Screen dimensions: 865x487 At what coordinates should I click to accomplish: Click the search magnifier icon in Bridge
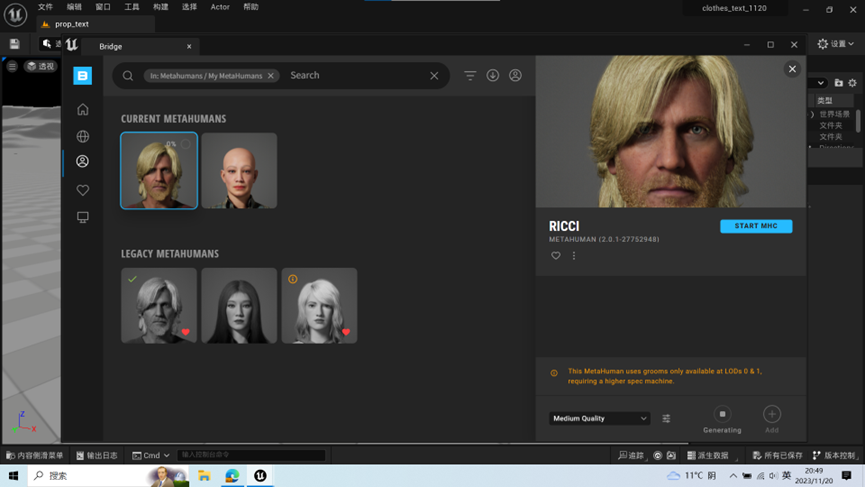click(x=128, y=76)
